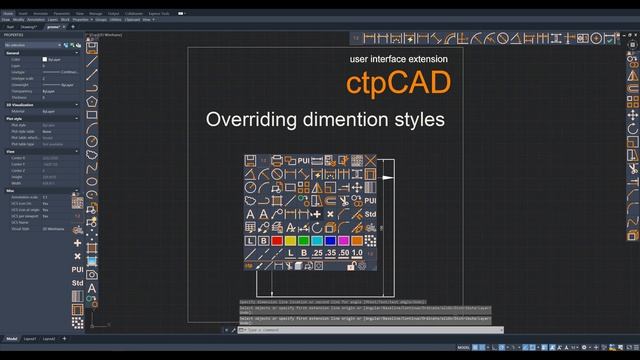Click the orange X icon in palette top row
640x360 pixels.
(x=370, y=161)
